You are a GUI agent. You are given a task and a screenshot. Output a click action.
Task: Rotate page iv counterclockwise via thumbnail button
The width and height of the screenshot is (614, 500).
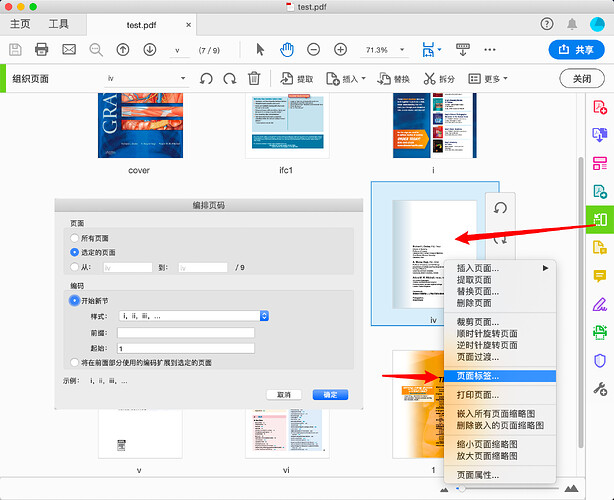pyautogui.click(x=500, y=208)
